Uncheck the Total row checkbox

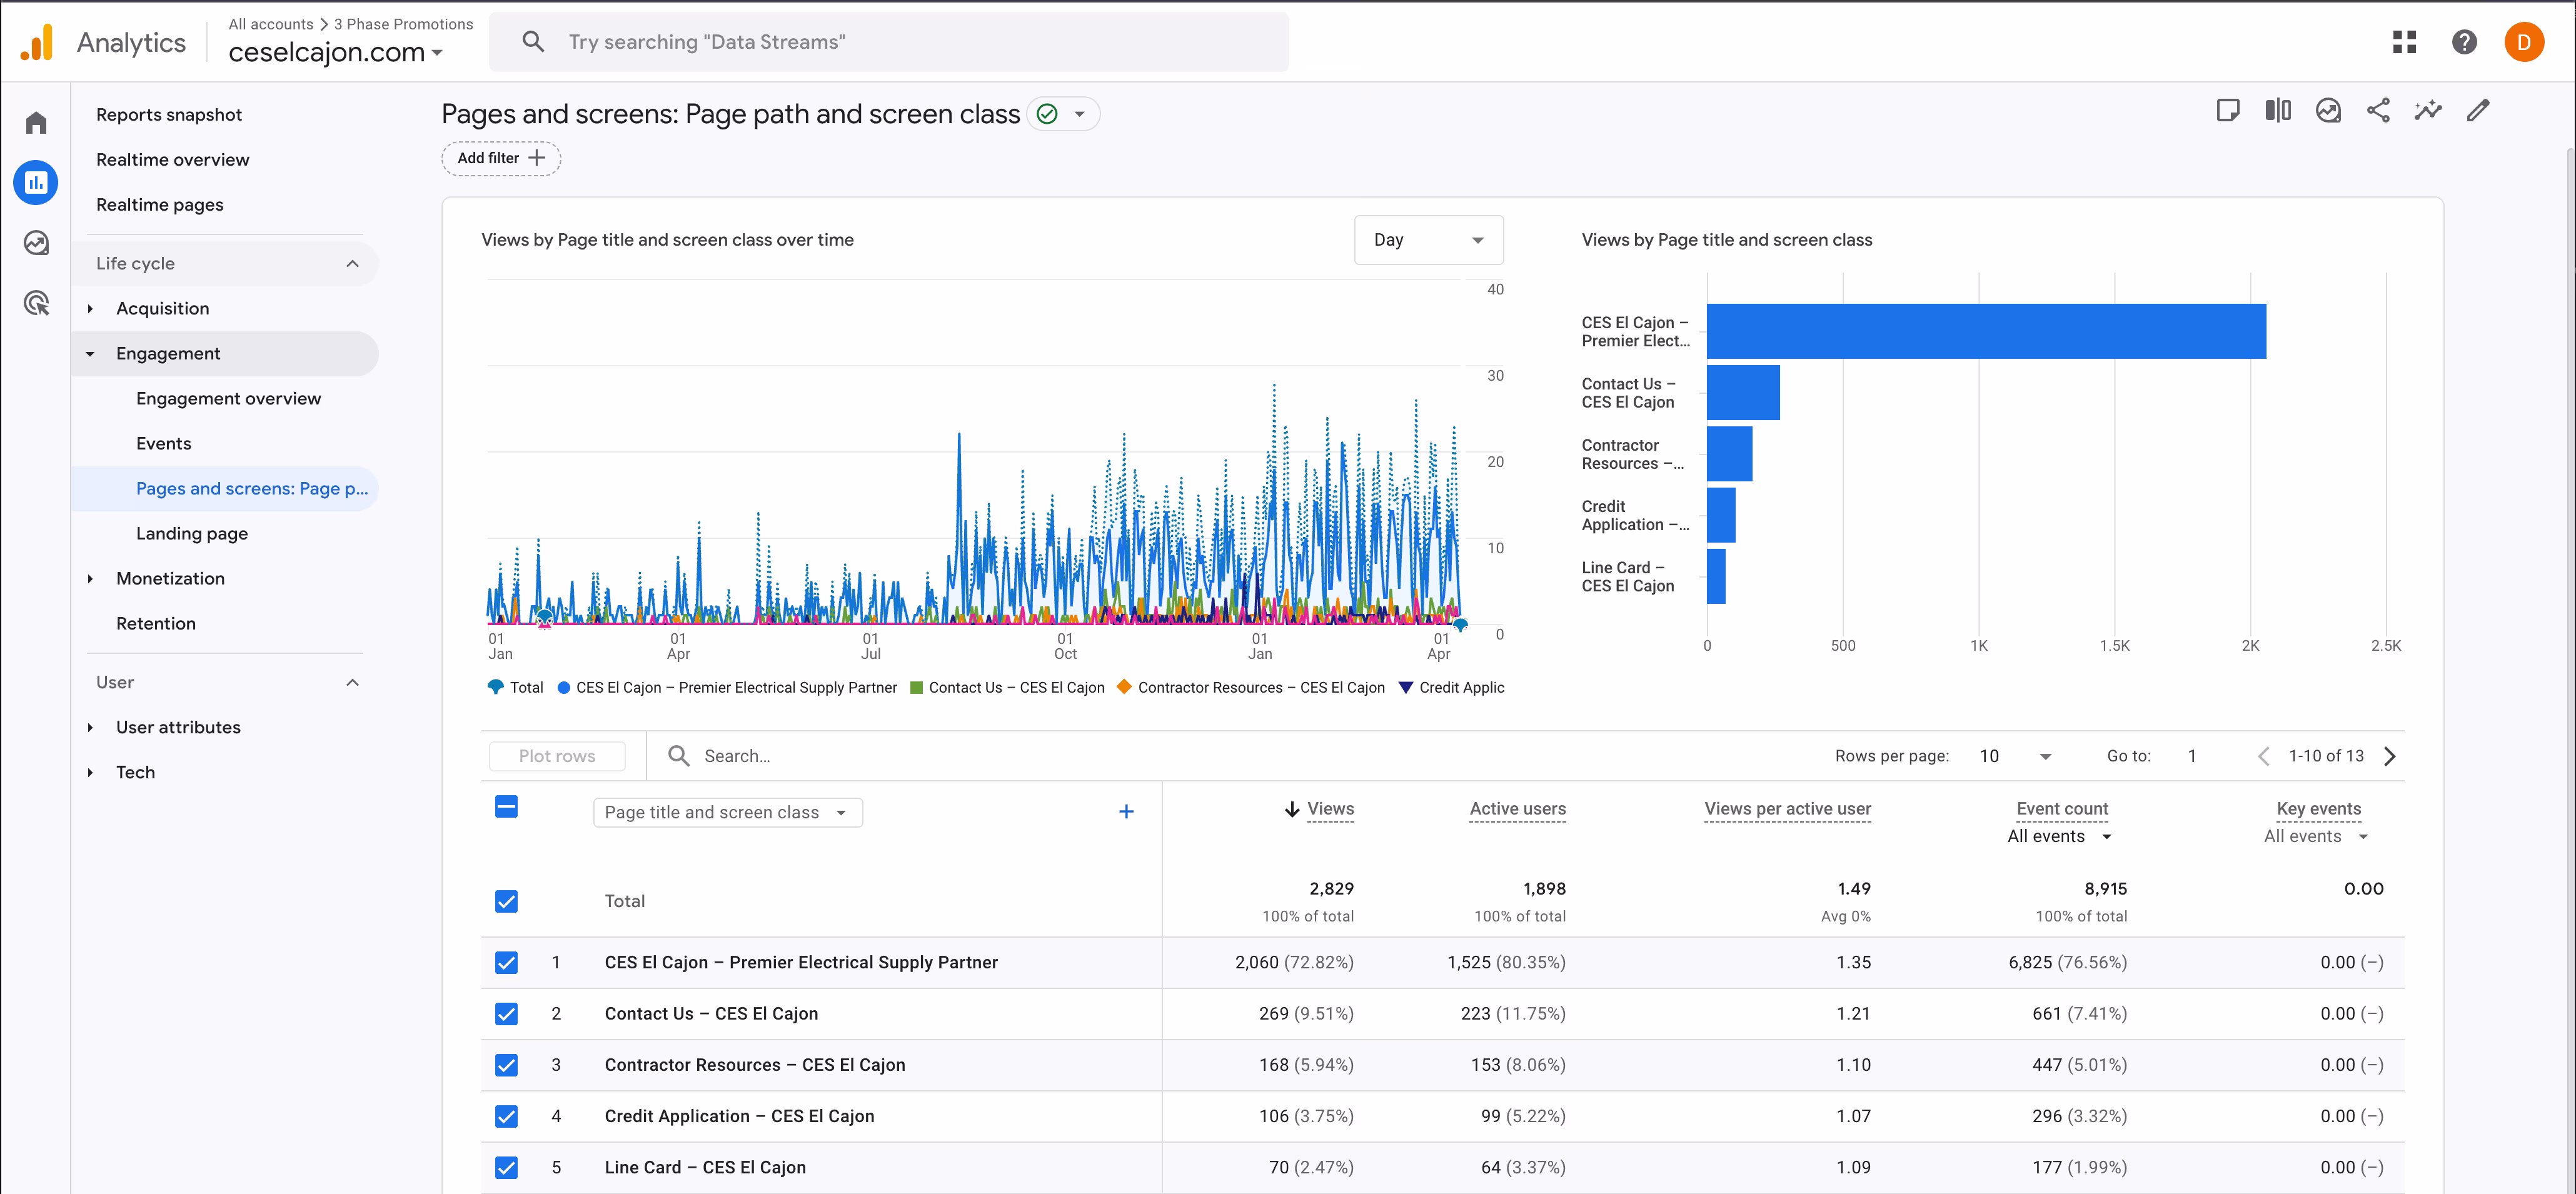(x=506, y=901)
